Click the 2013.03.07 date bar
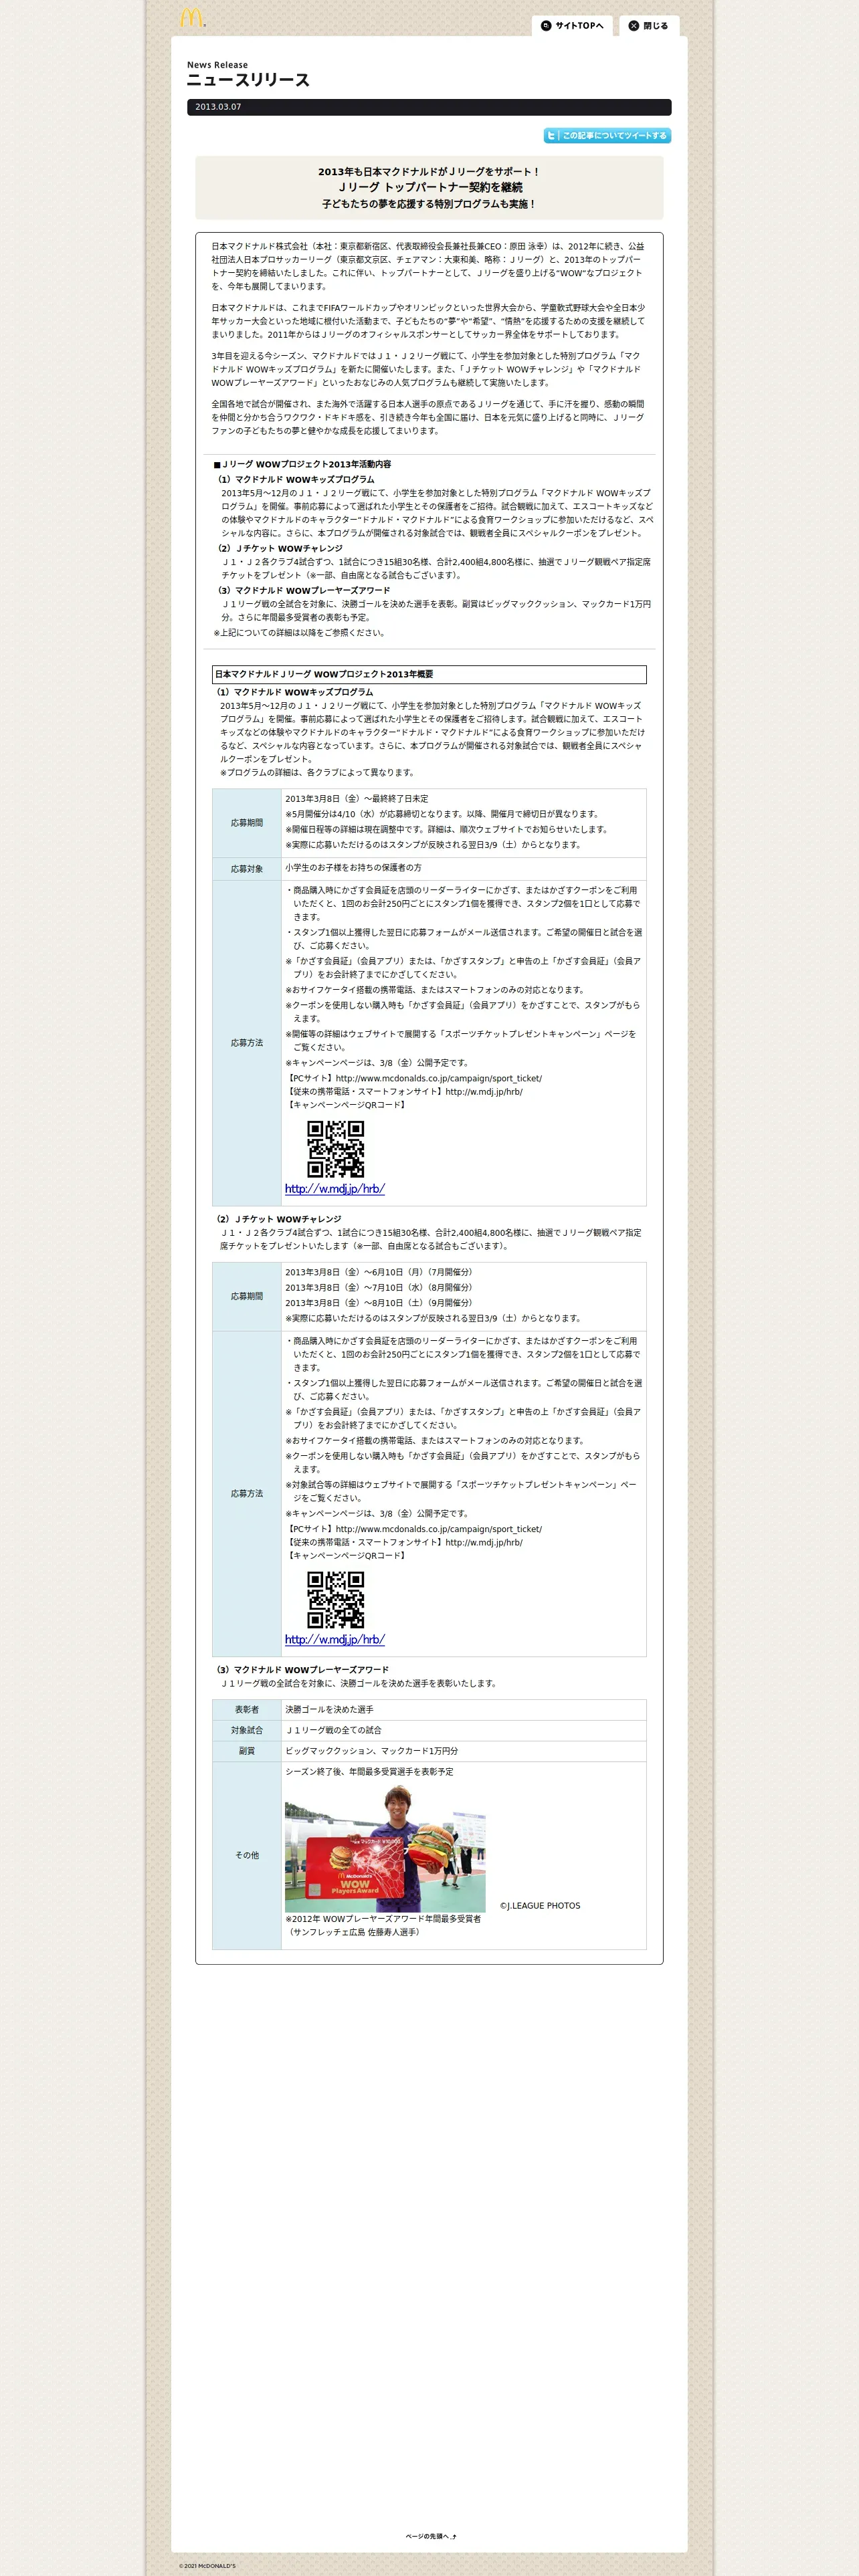Viewport: 859px width, 2576px height. click(429, 107)
